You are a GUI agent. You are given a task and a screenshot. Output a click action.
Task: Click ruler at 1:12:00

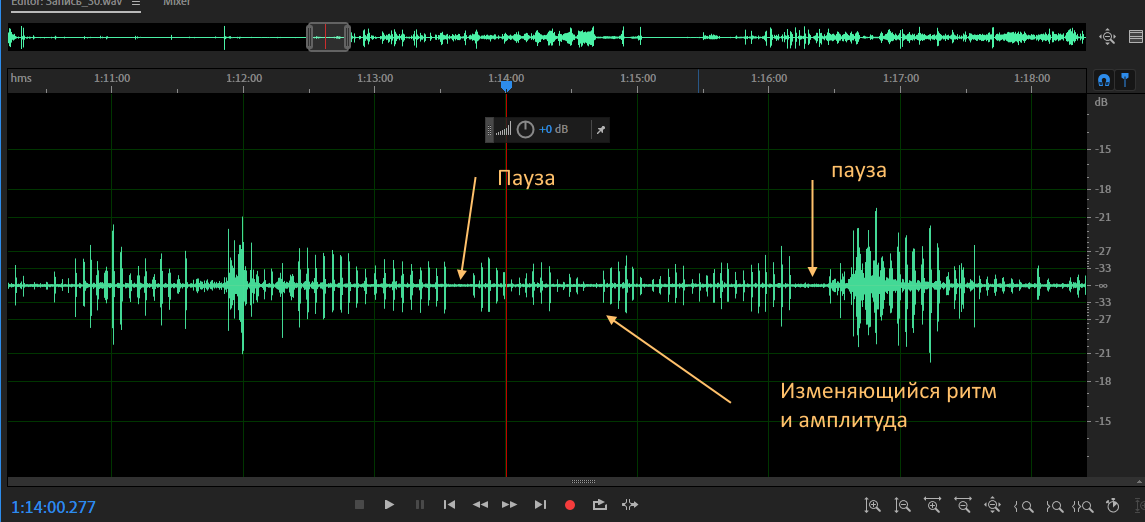coord(244,77)
